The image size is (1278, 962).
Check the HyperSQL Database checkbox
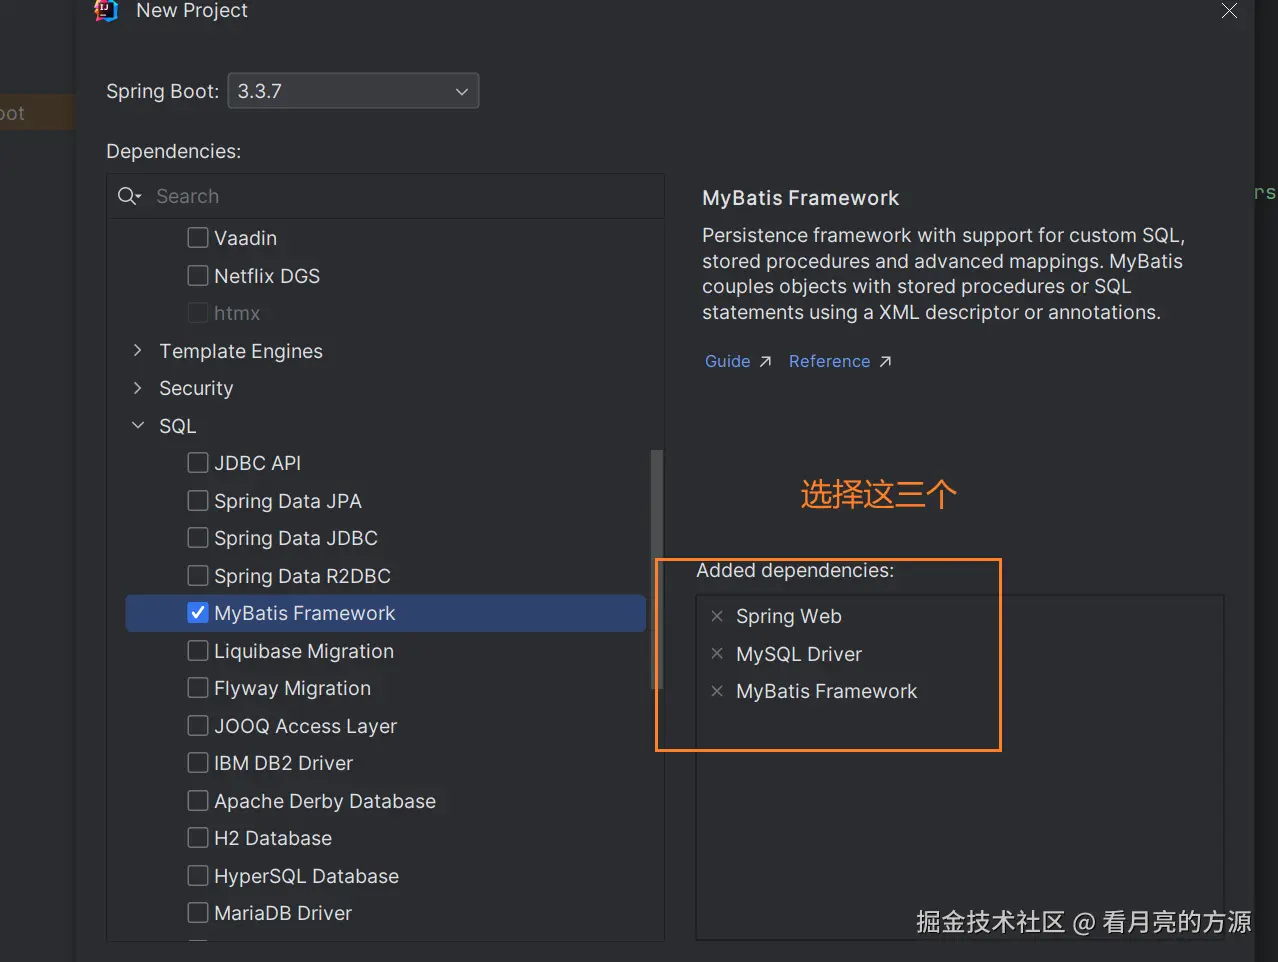pyautogui.click(x=198, y=876)
